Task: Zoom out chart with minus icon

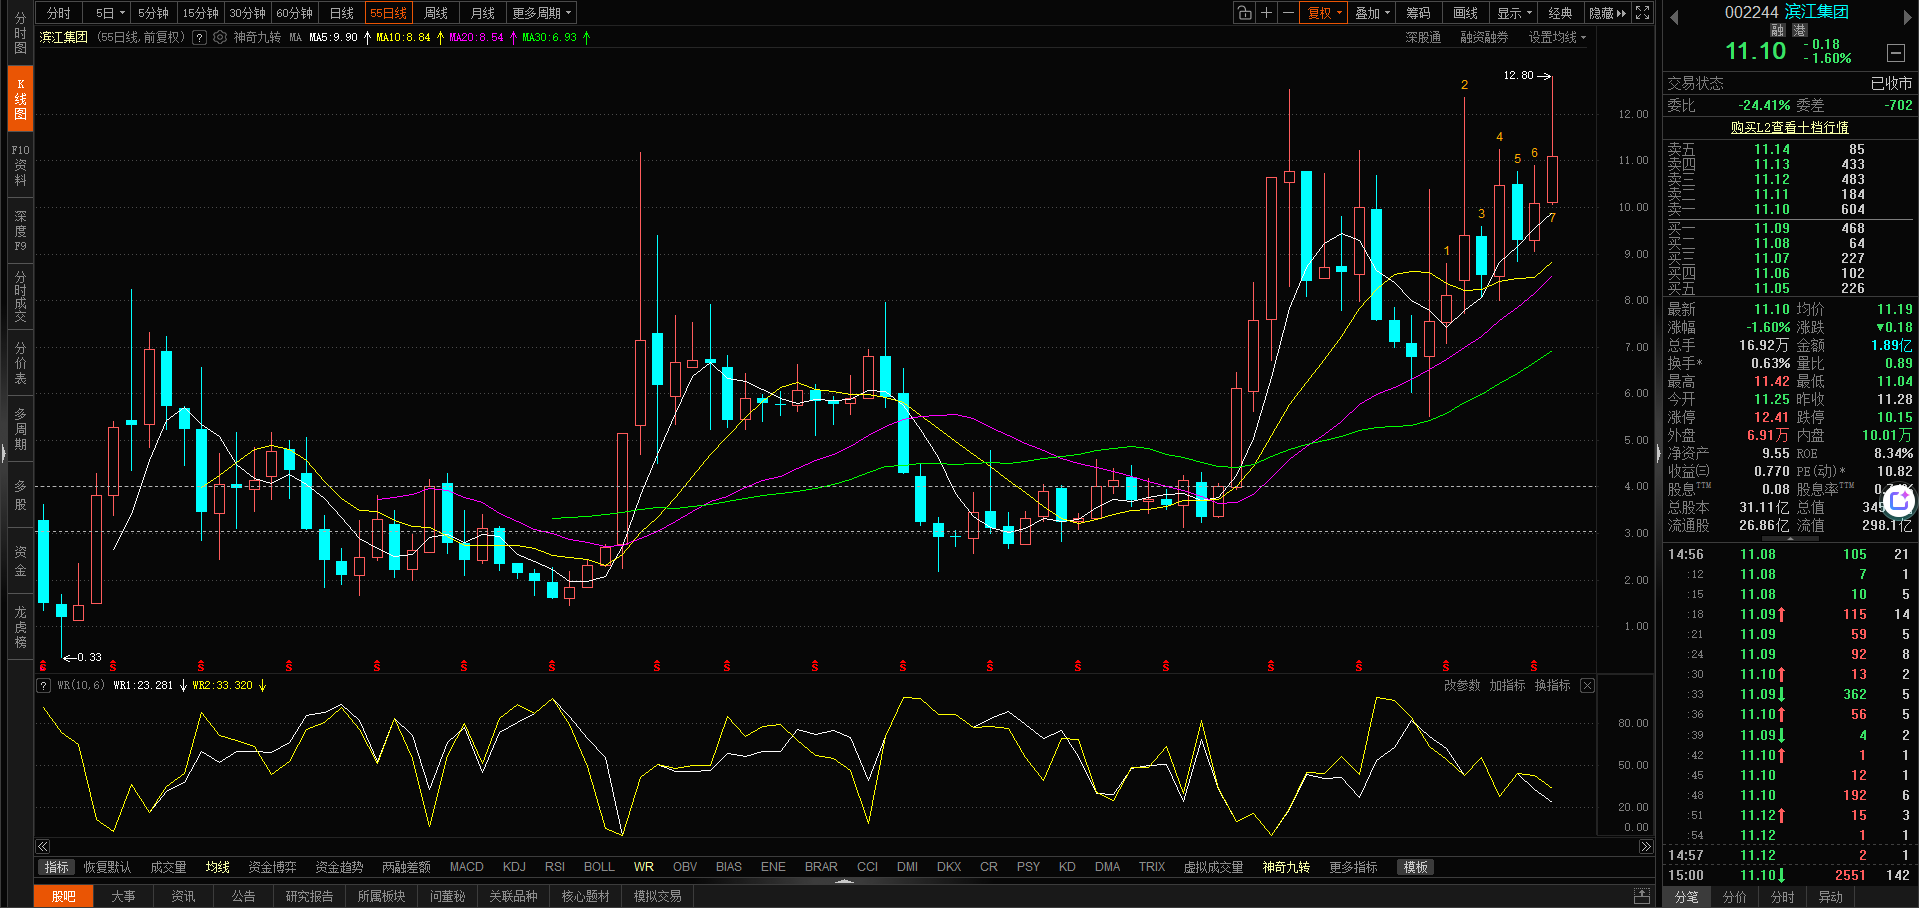Action: [x=1288, y=13]
